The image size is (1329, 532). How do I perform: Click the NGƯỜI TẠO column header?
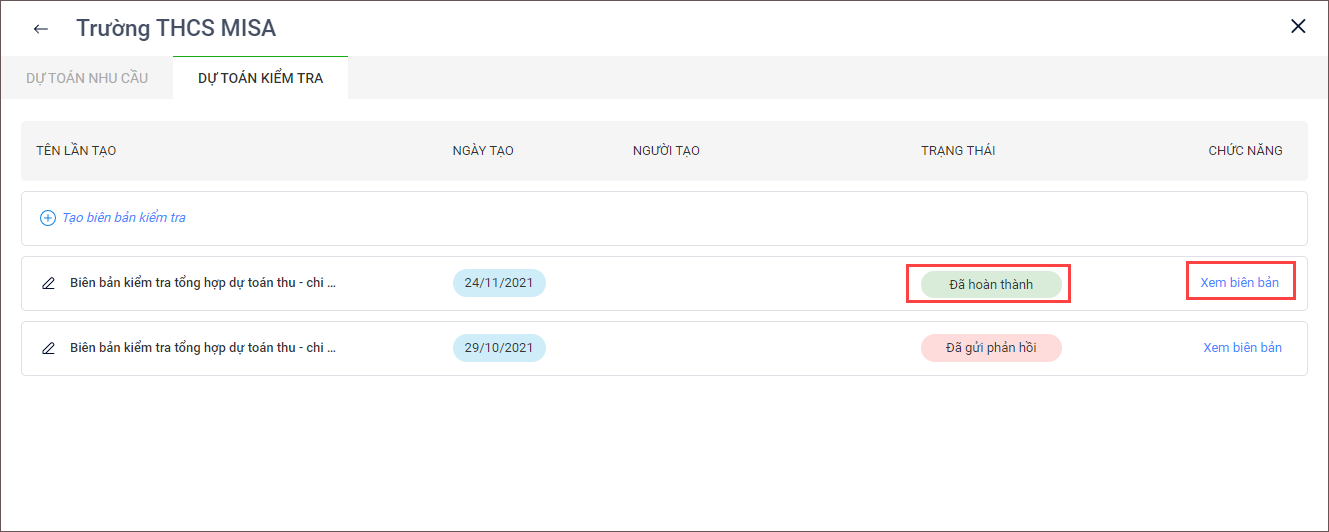[666, 151]
